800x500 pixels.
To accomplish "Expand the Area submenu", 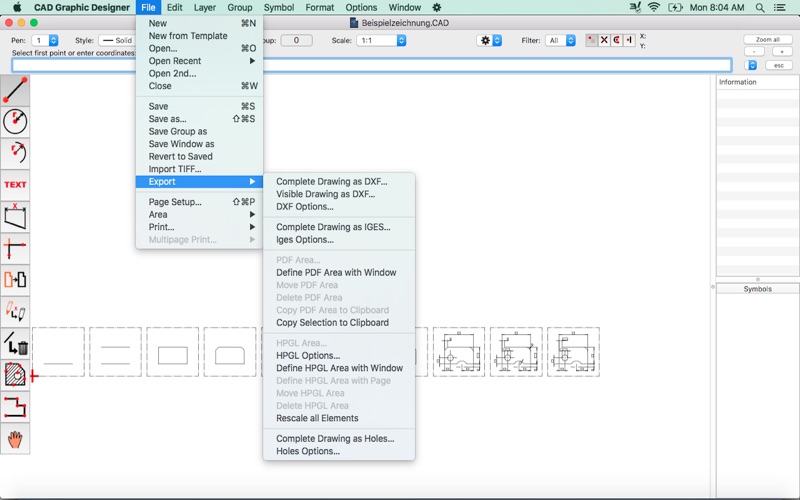I will pos(199,214).
